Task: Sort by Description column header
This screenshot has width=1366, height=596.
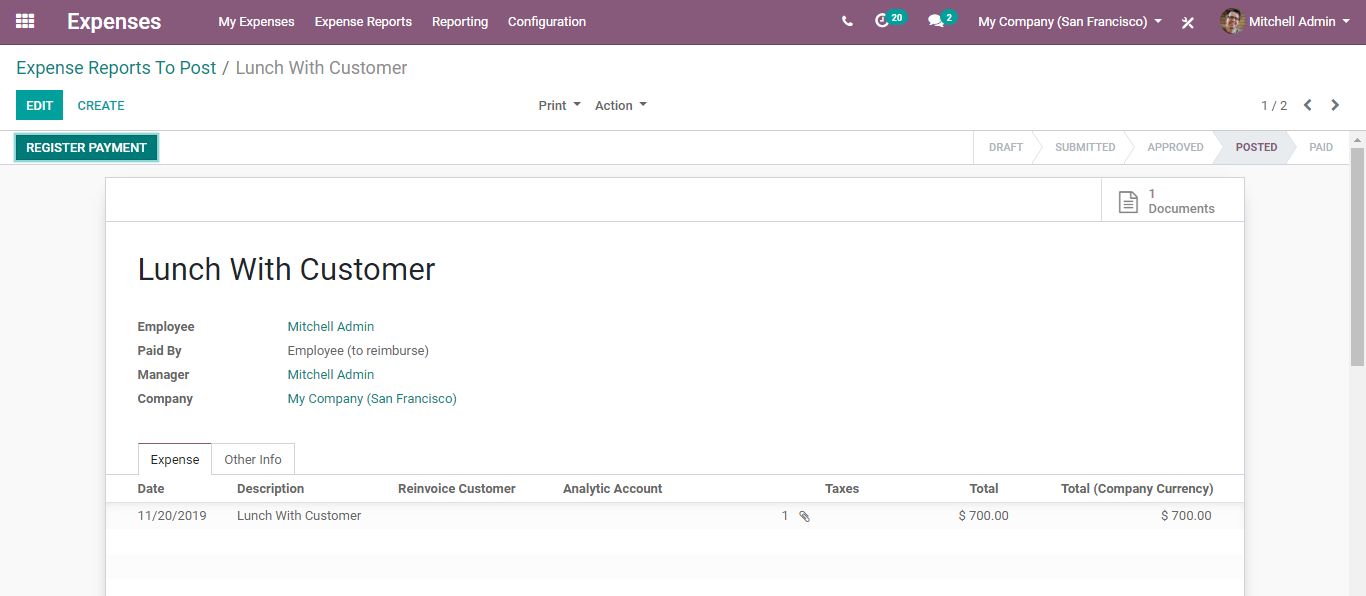Action: (270, 489)
